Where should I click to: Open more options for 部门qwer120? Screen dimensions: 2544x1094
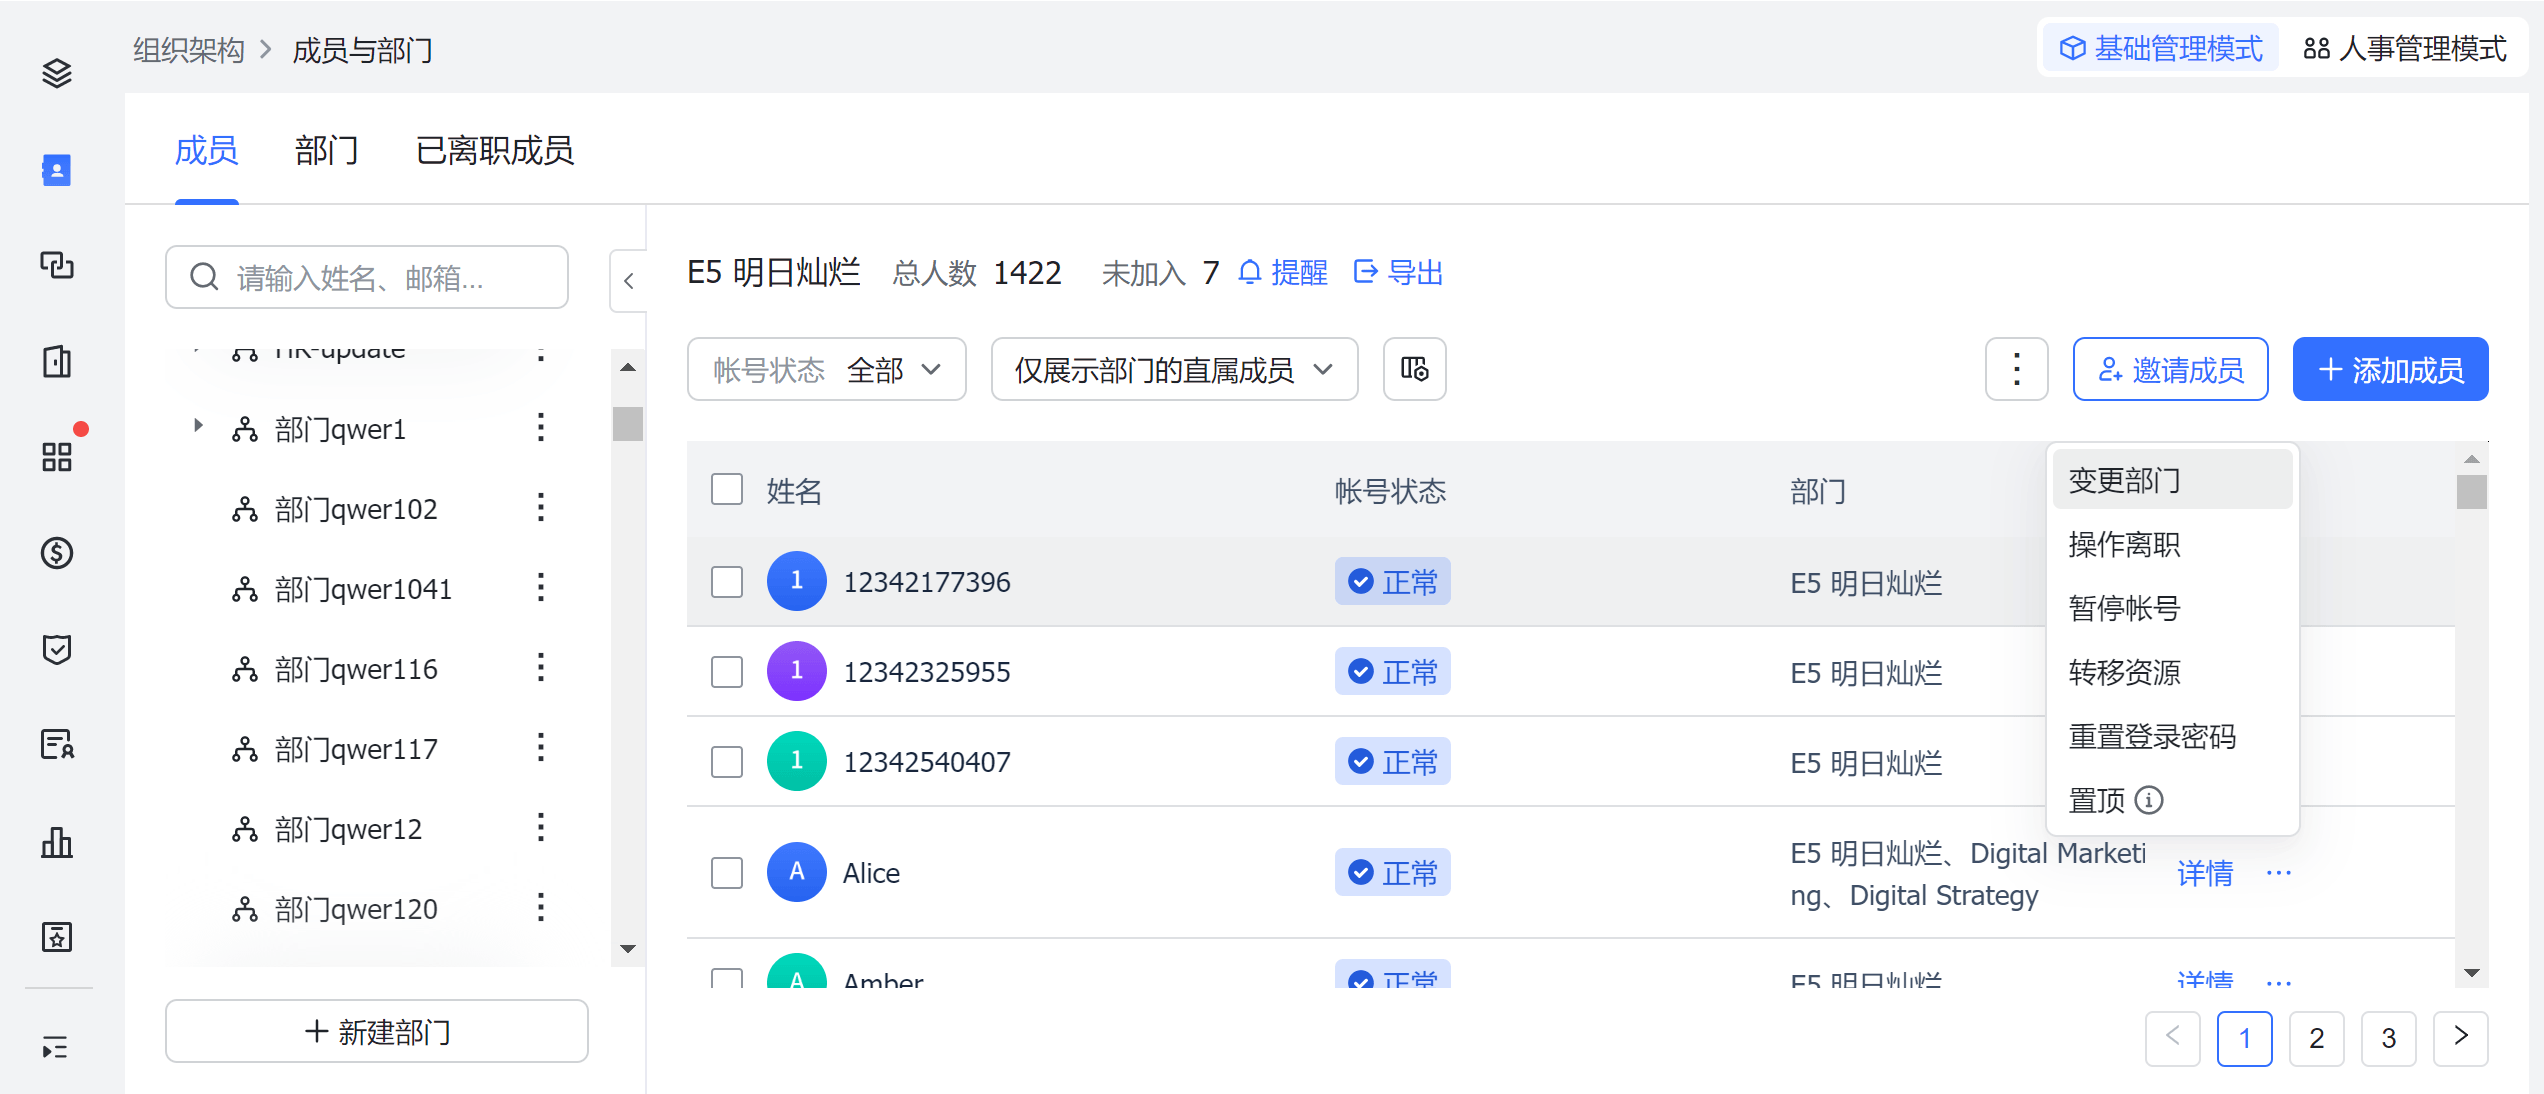(x=541, y=908)
